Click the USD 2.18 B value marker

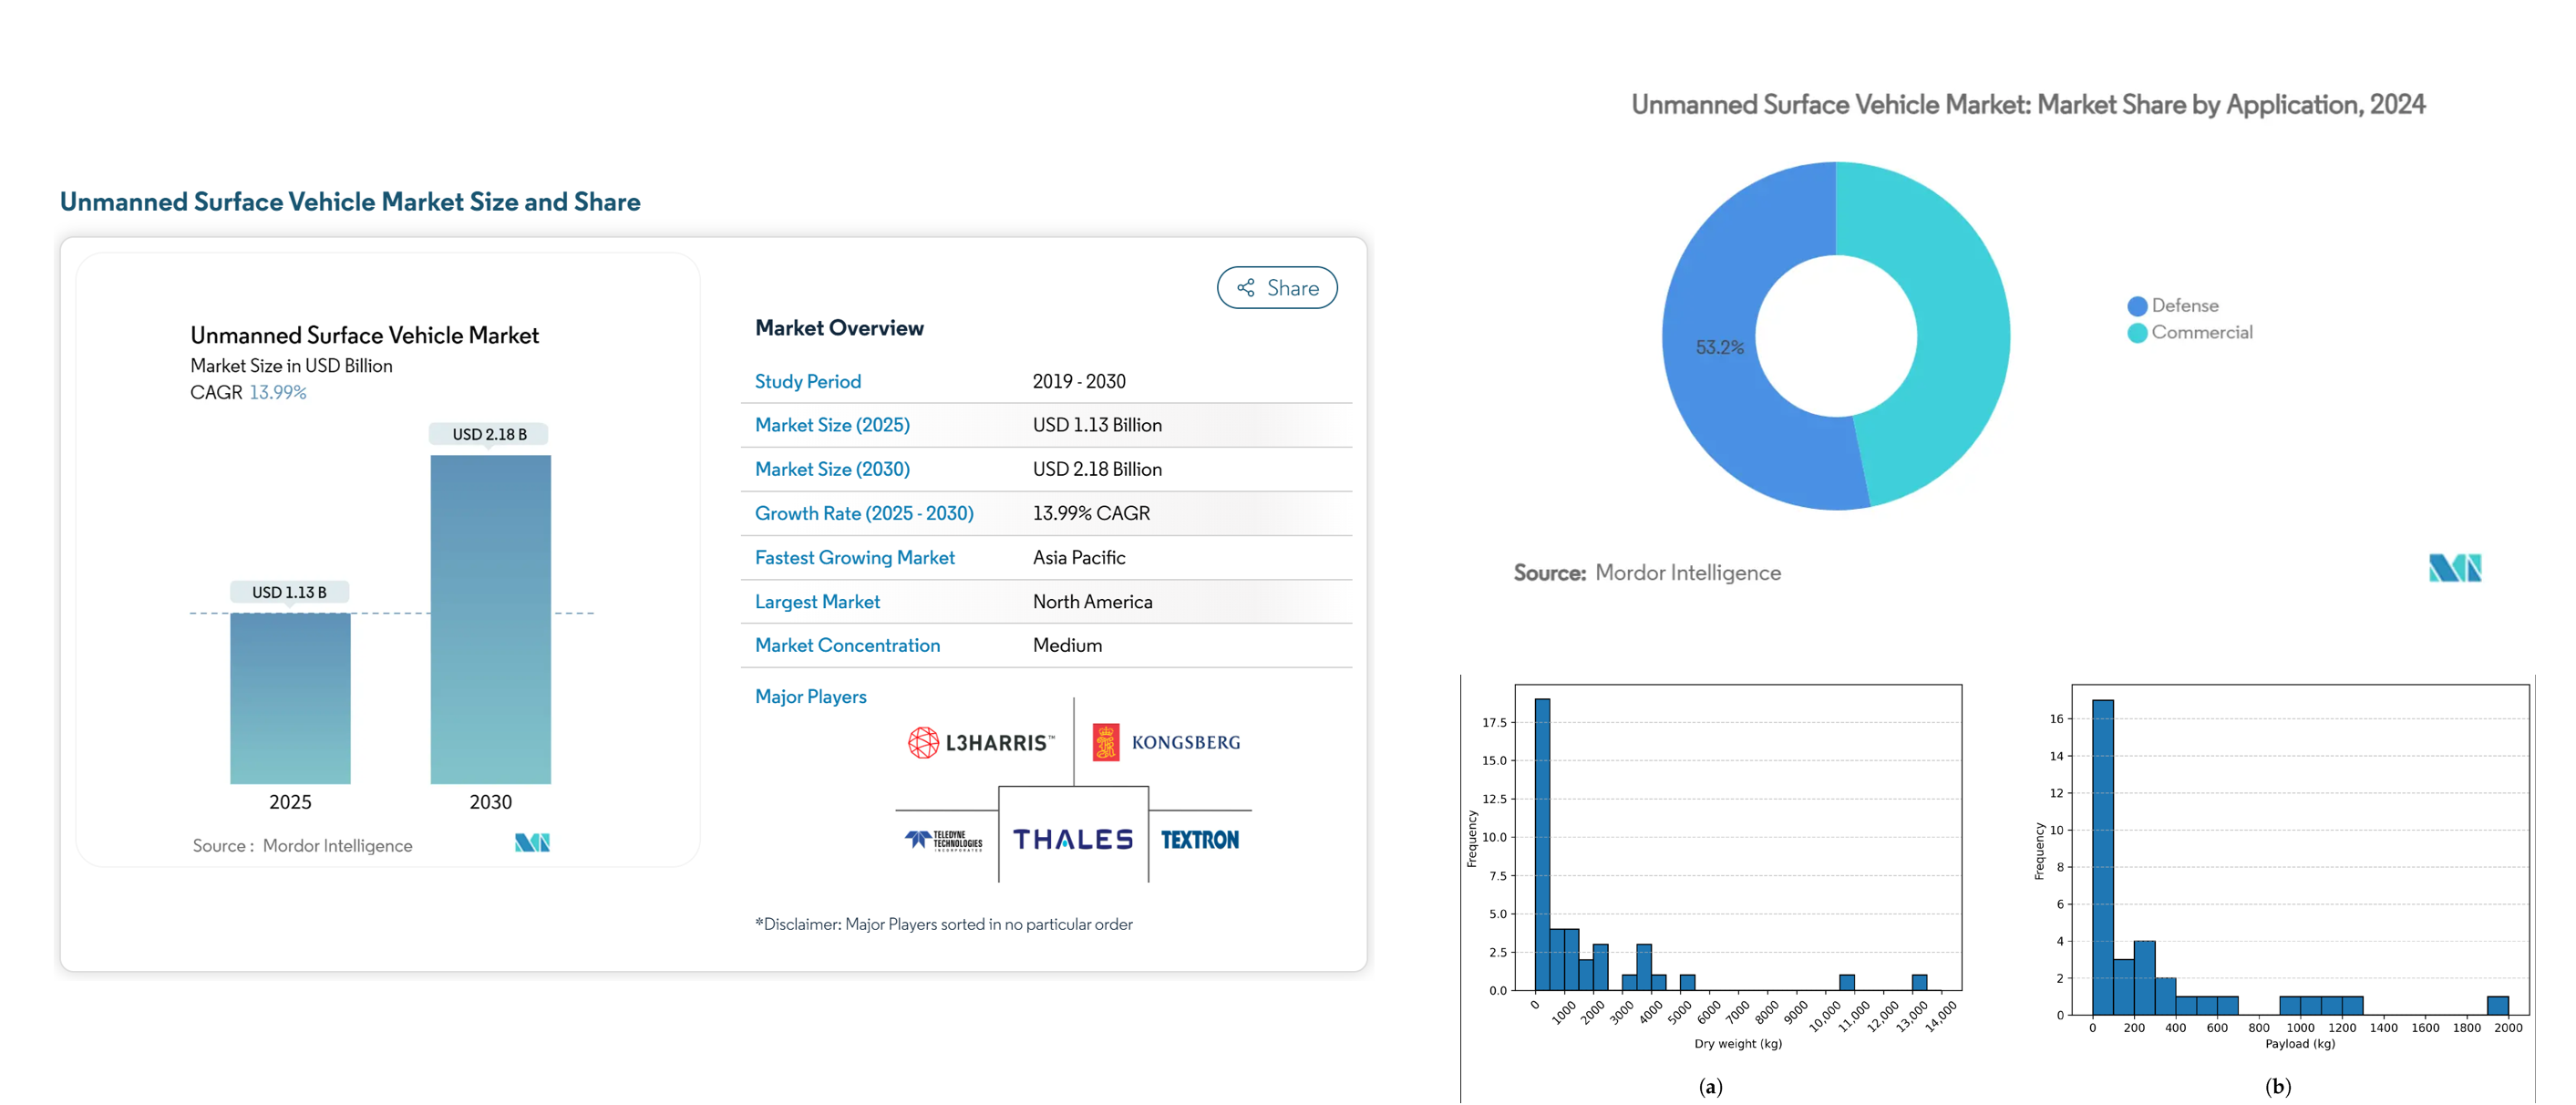(x=490, y=434)
